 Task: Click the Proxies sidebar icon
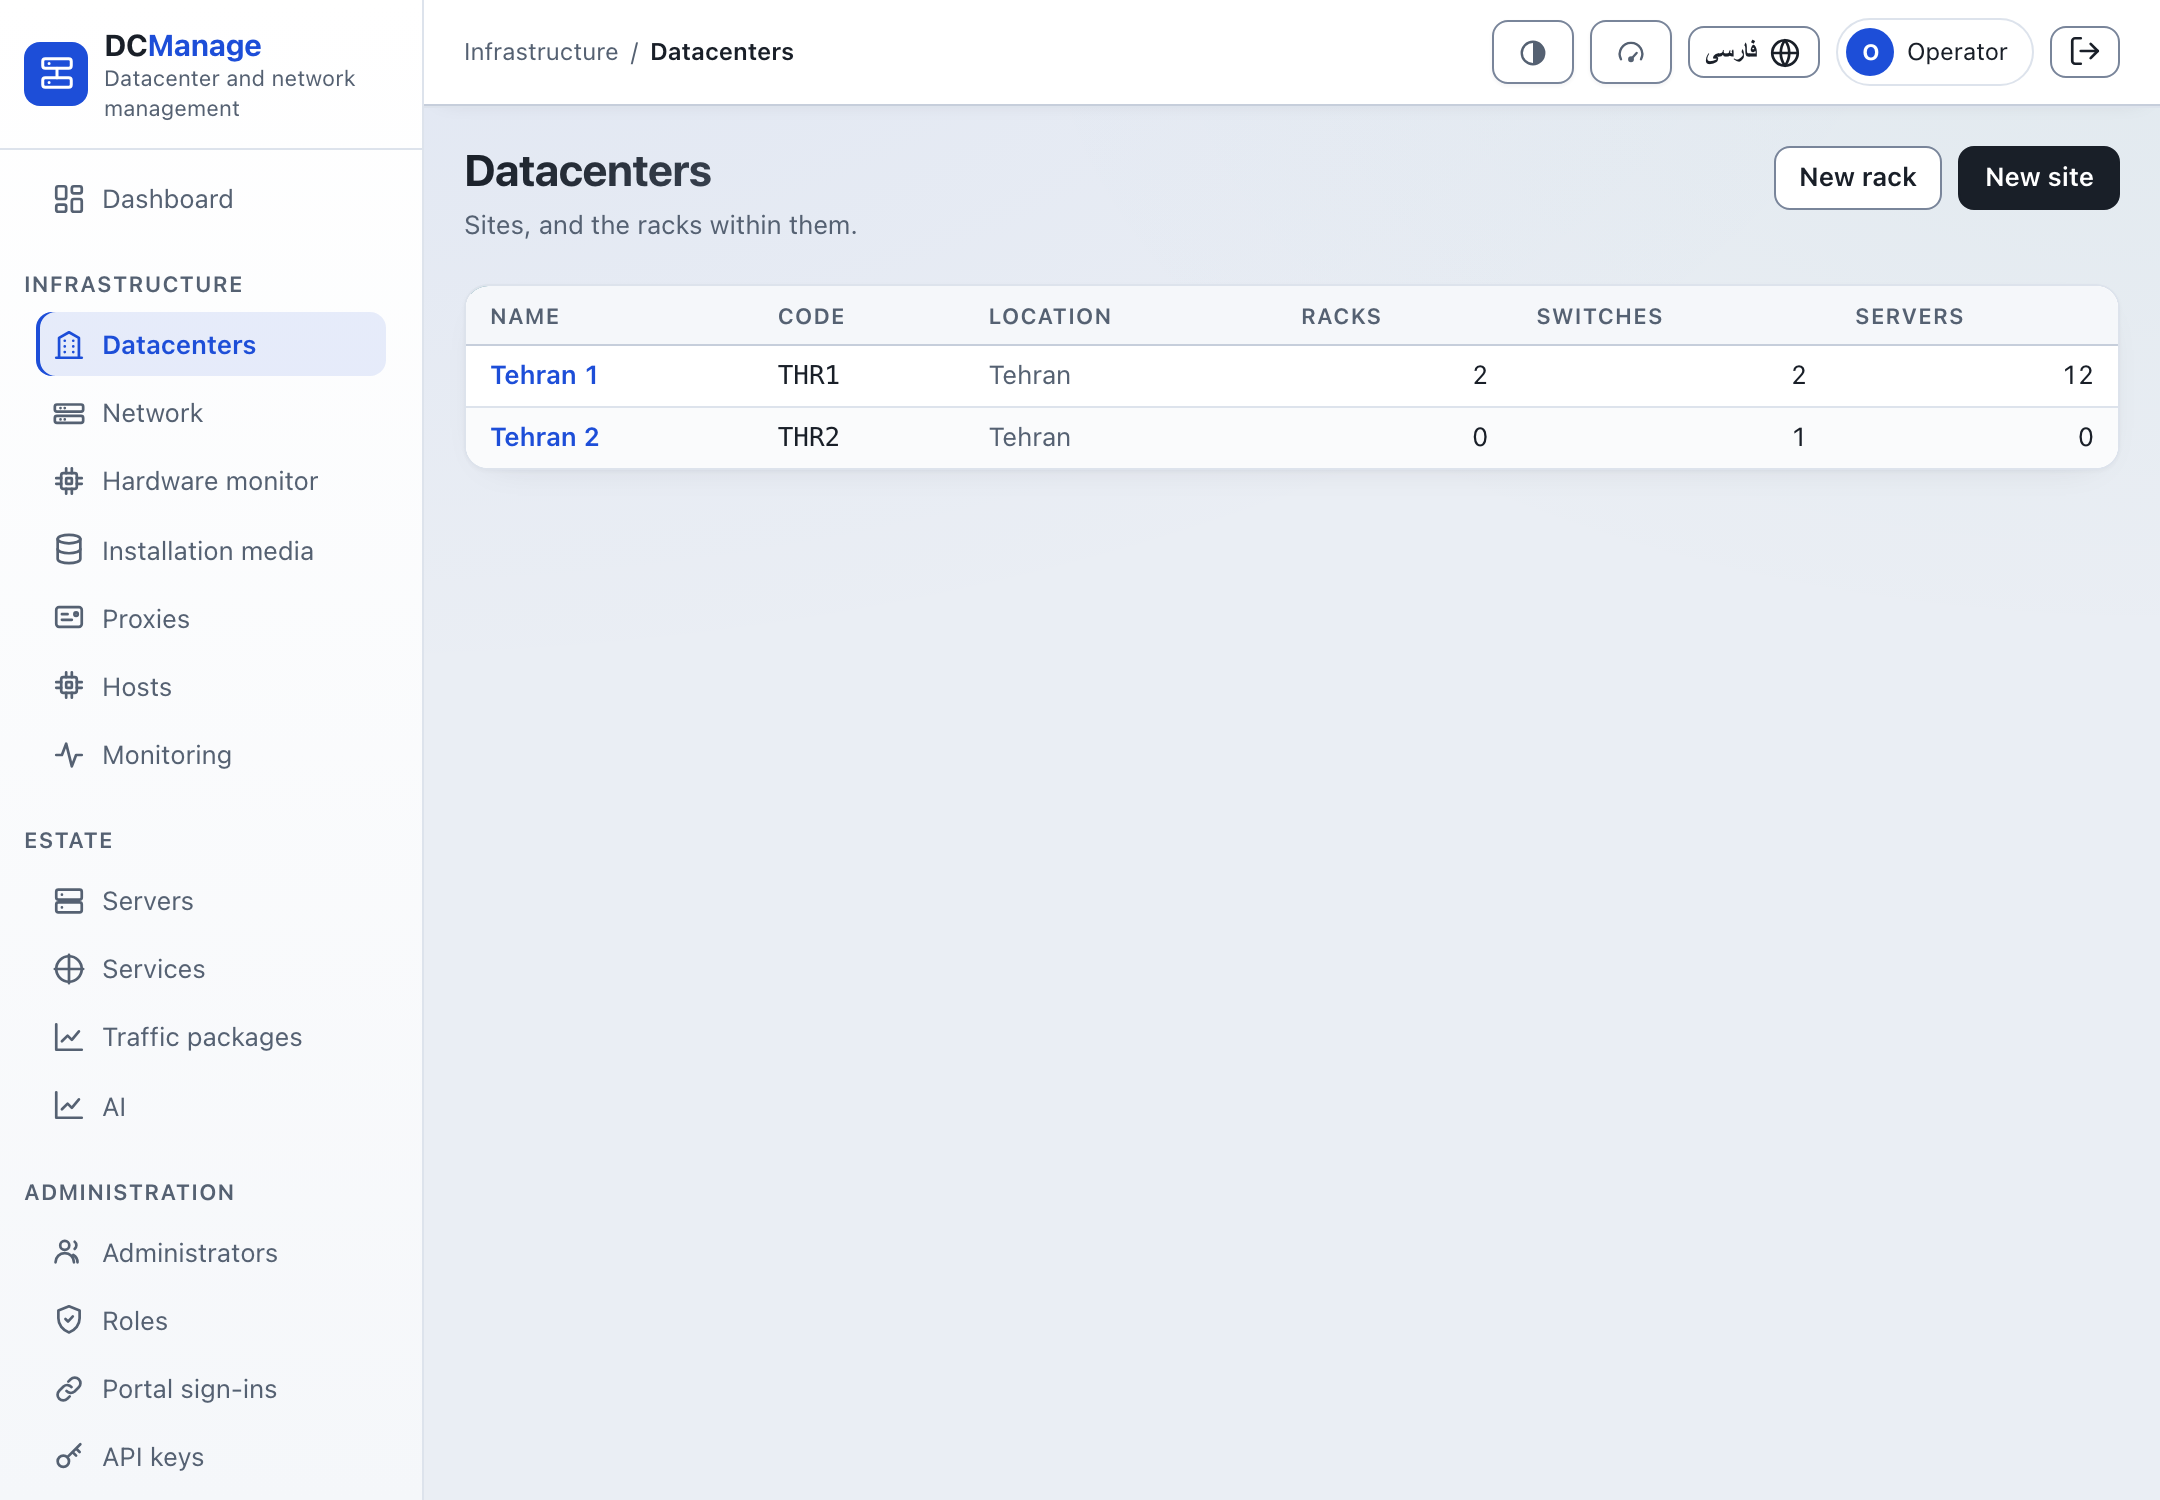coord(69,617)
